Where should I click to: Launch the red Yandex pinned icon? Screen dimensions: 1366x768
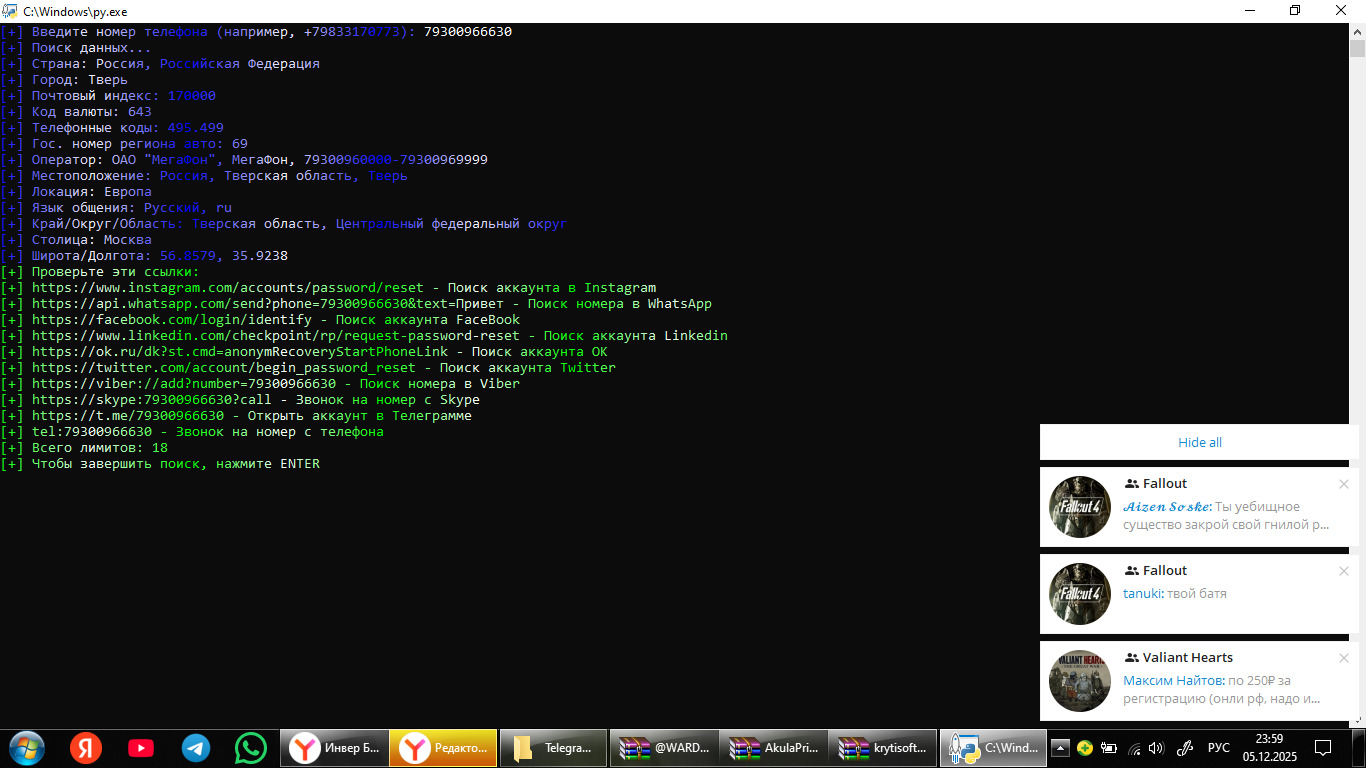pos(85,747)
